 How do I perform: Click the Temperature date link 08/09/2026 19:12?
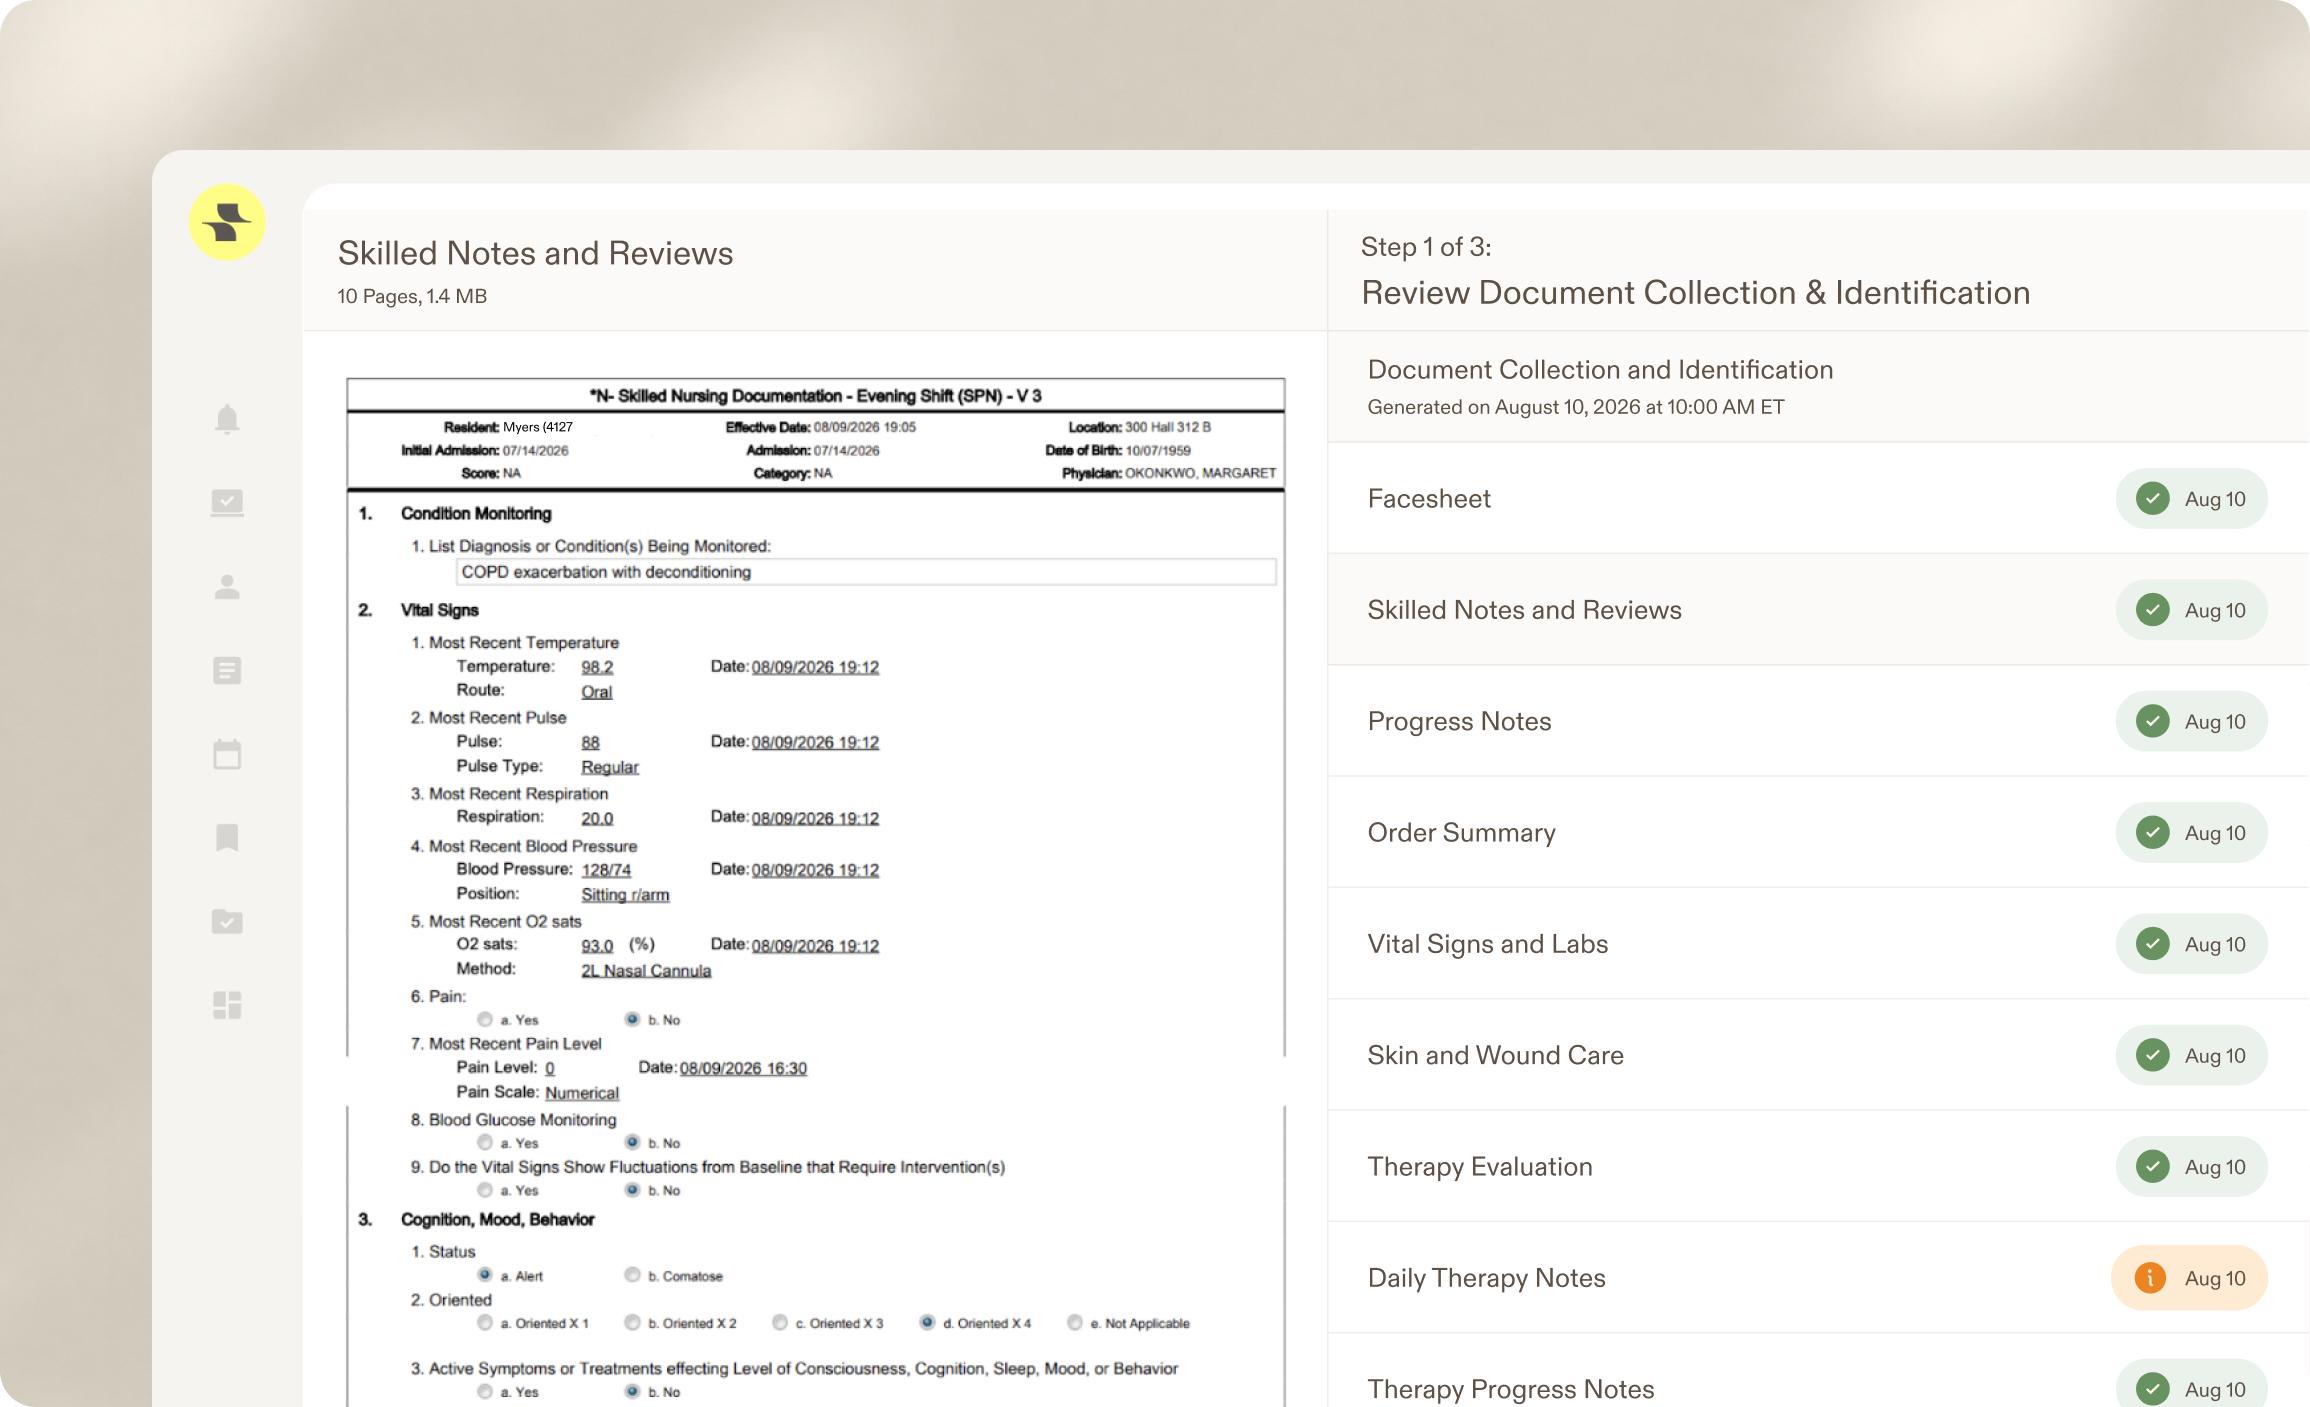click(x=815, y=667)
